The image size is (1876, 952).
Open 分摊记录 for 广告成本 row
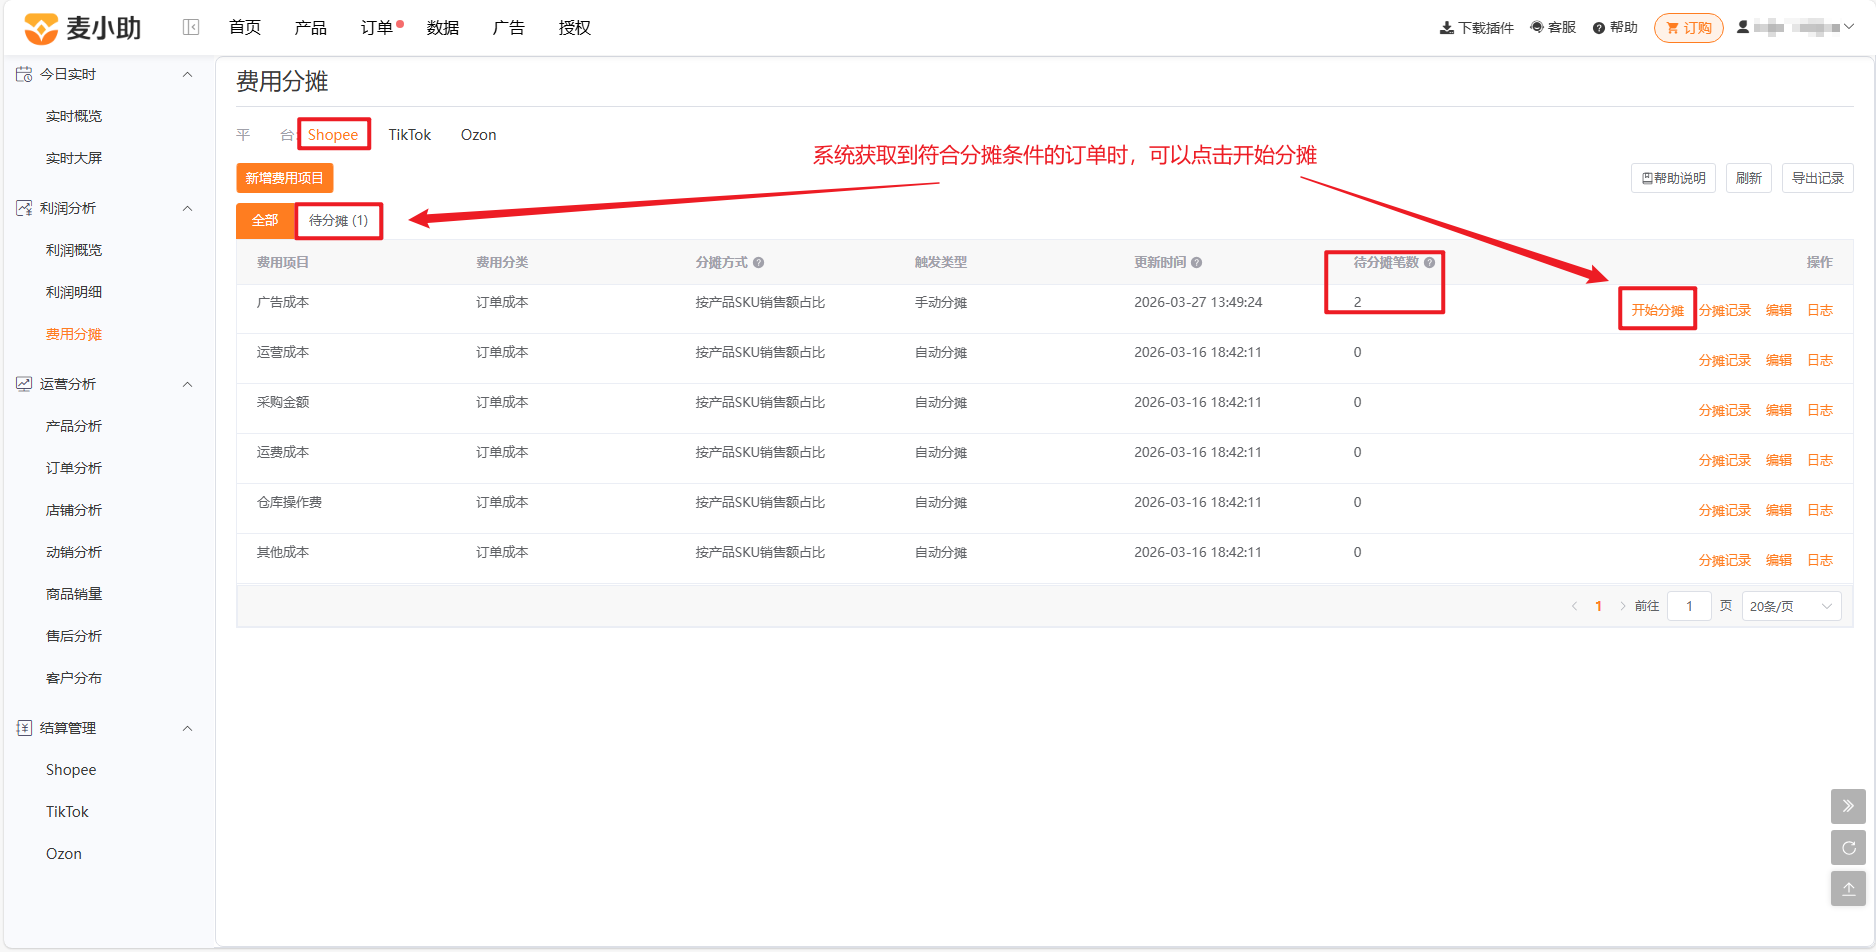coord(1725,310)
